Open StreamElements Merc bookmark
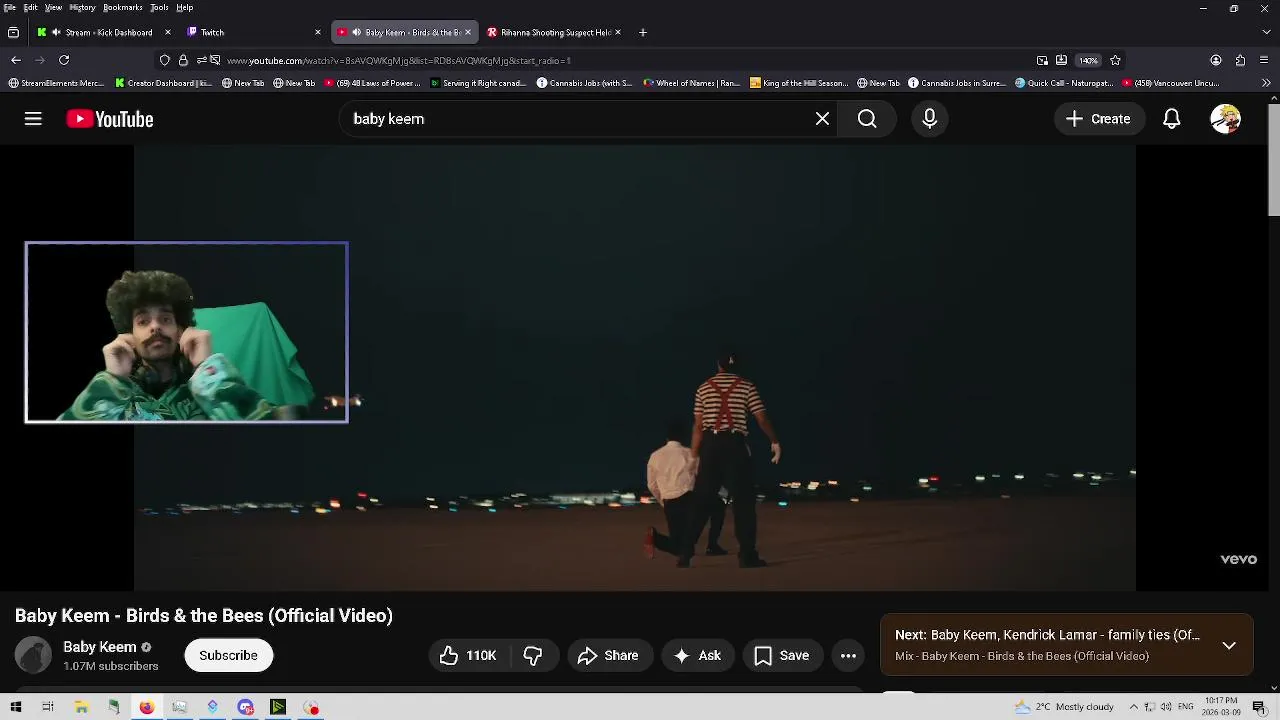This screenshot has height=720, width=1280. (56, 83)
